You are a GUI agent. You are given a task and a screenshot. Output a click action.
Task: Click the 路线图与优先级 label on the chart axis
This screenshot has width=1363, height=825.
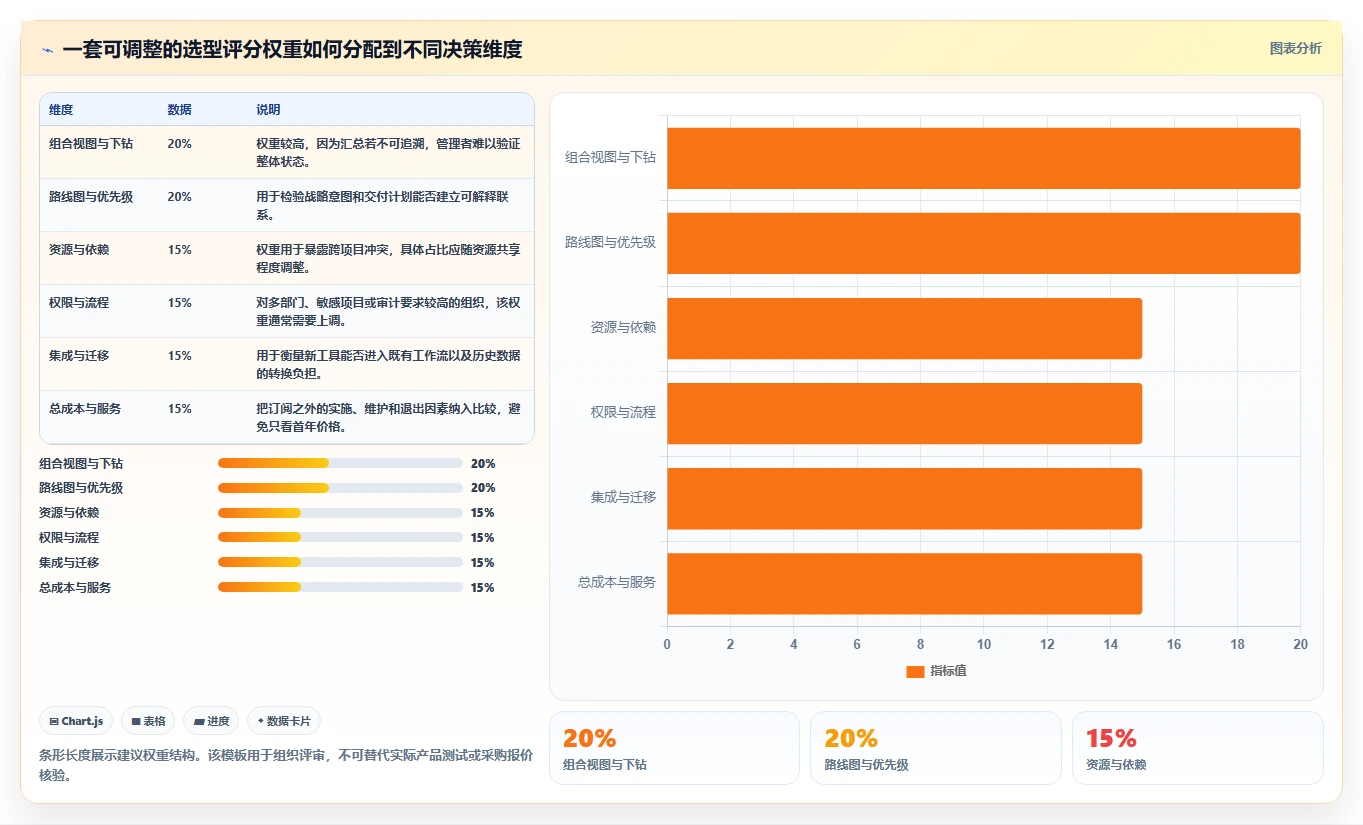[611, 243]
